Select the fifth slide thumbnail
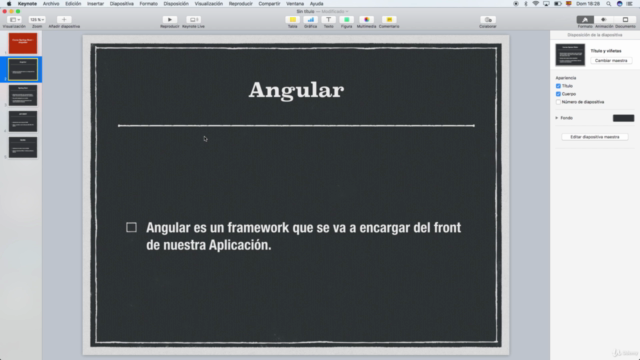The height and width of the screenshot is (360, 640). 23,147
